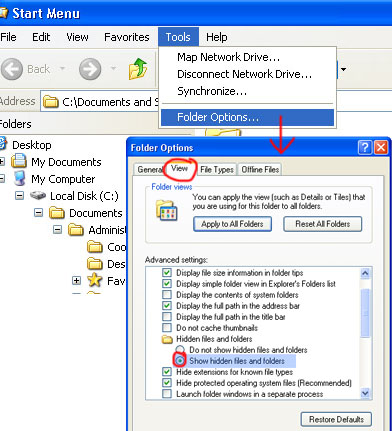Screen dimensions: 392x431
Task: Expand the Favorites tree node
Action: (76, 280)
